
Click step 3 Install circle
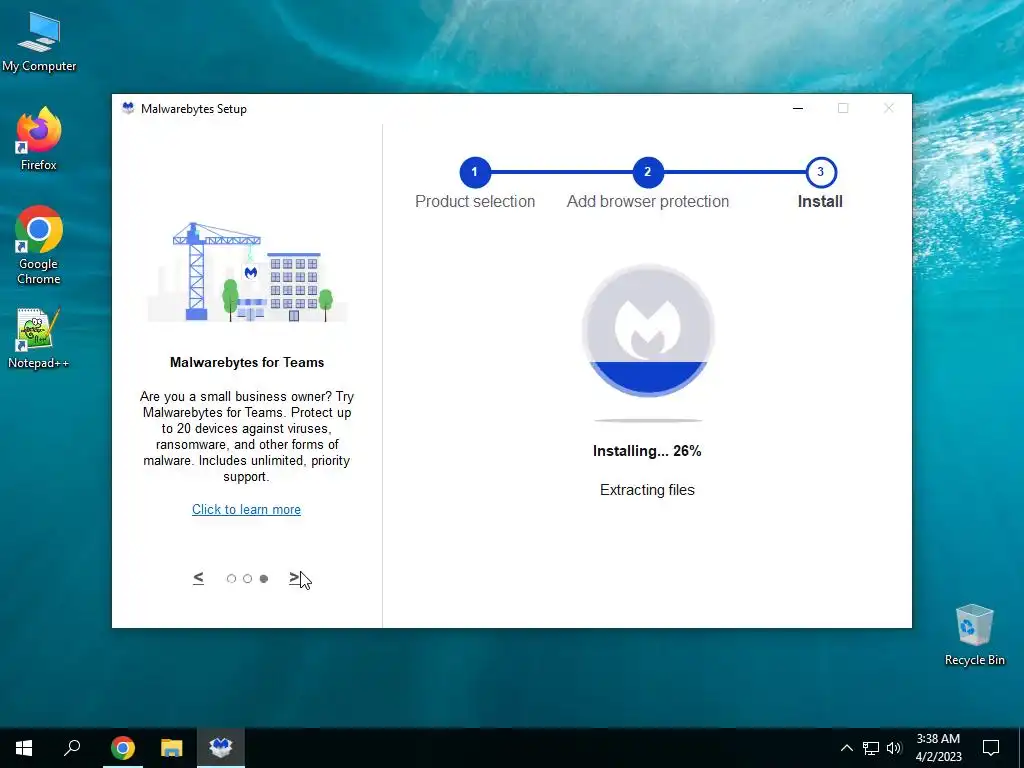821,172
